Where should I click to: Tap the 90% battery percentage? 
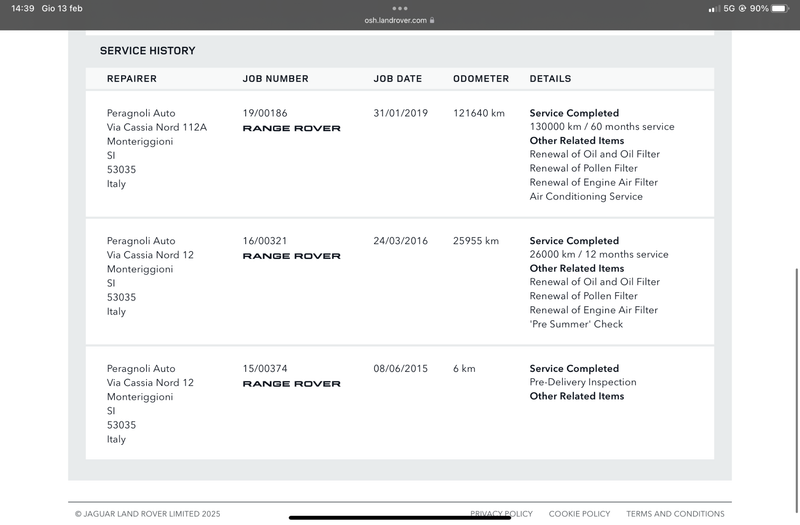click(x=759, y=8)
